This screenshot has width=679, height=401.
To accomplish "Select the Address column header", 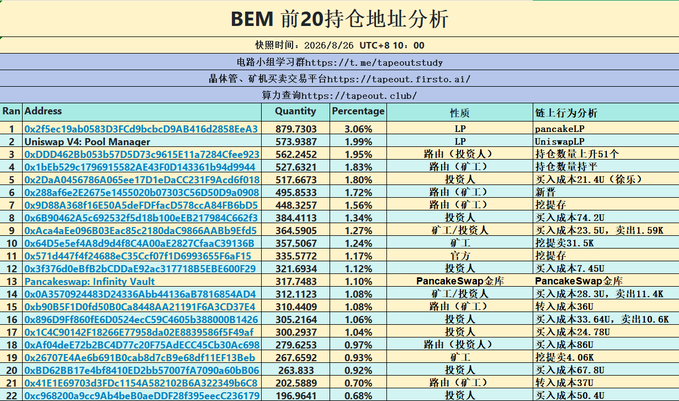I will (142, 111).
